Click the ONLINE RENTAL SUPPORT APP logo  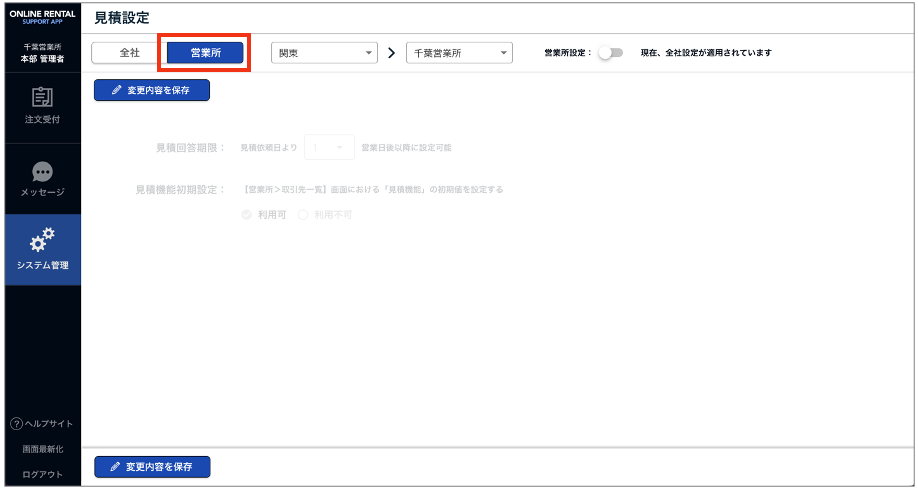pyautogui.click(x=42, y=16)
